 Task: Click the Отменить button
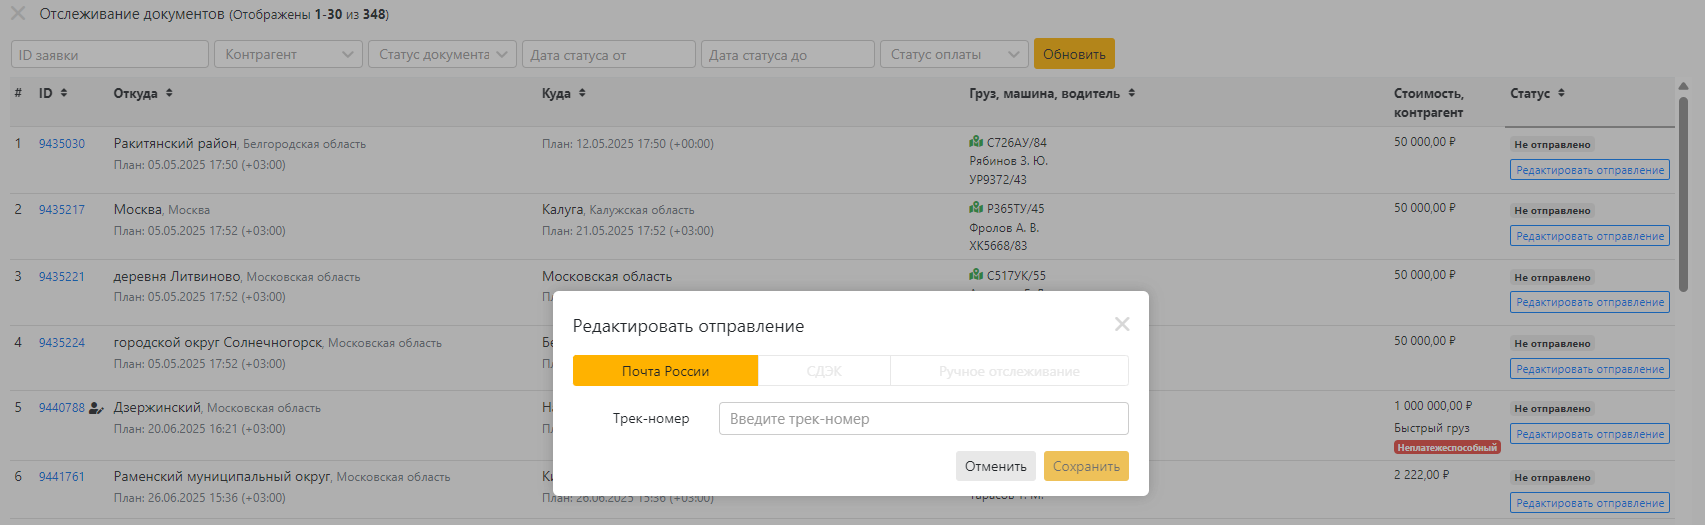pos(996,466)
